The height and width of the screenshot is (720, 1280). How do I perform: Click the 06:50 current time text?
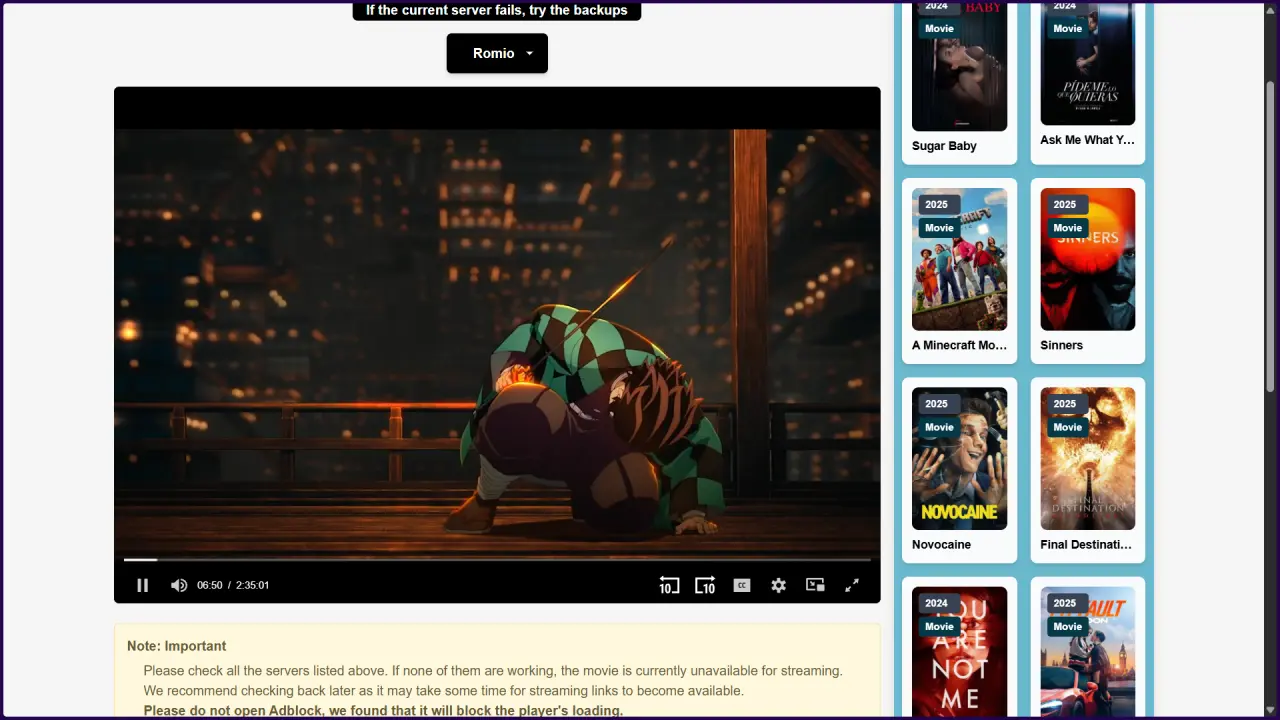[209, 585]
